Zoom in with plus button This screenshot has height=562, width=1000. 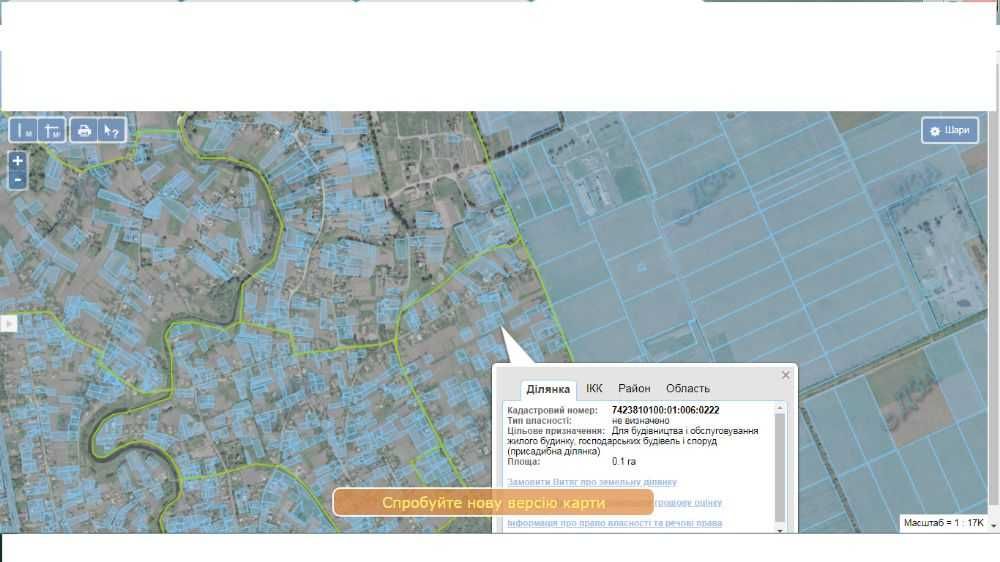click(x=18, y=161)
